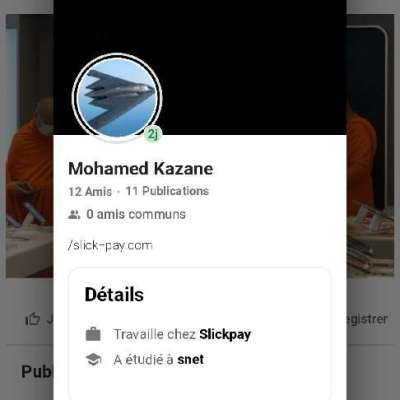Tap the graduation cap education icon
This screenshot has width=400, height=400.
93,359
